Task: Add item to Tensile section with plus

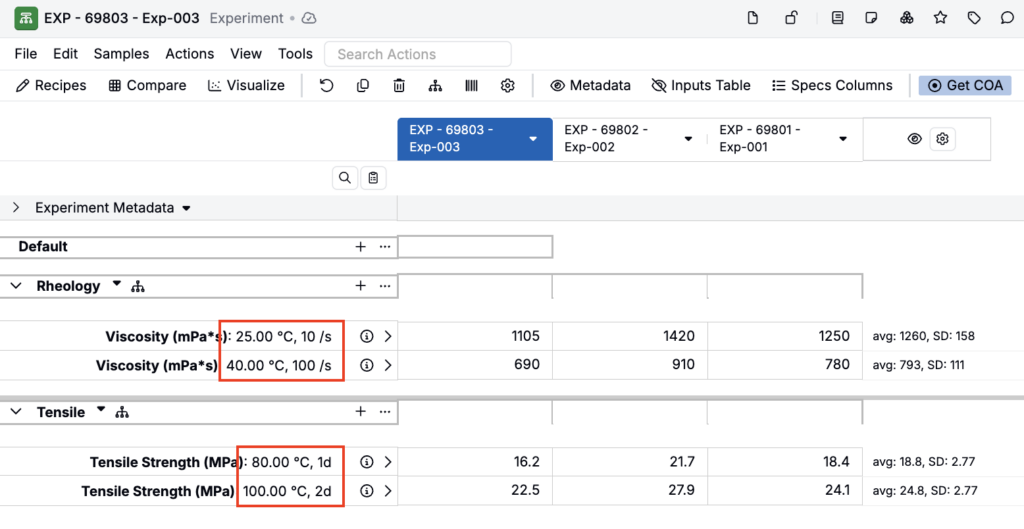Action: [360, 411]
